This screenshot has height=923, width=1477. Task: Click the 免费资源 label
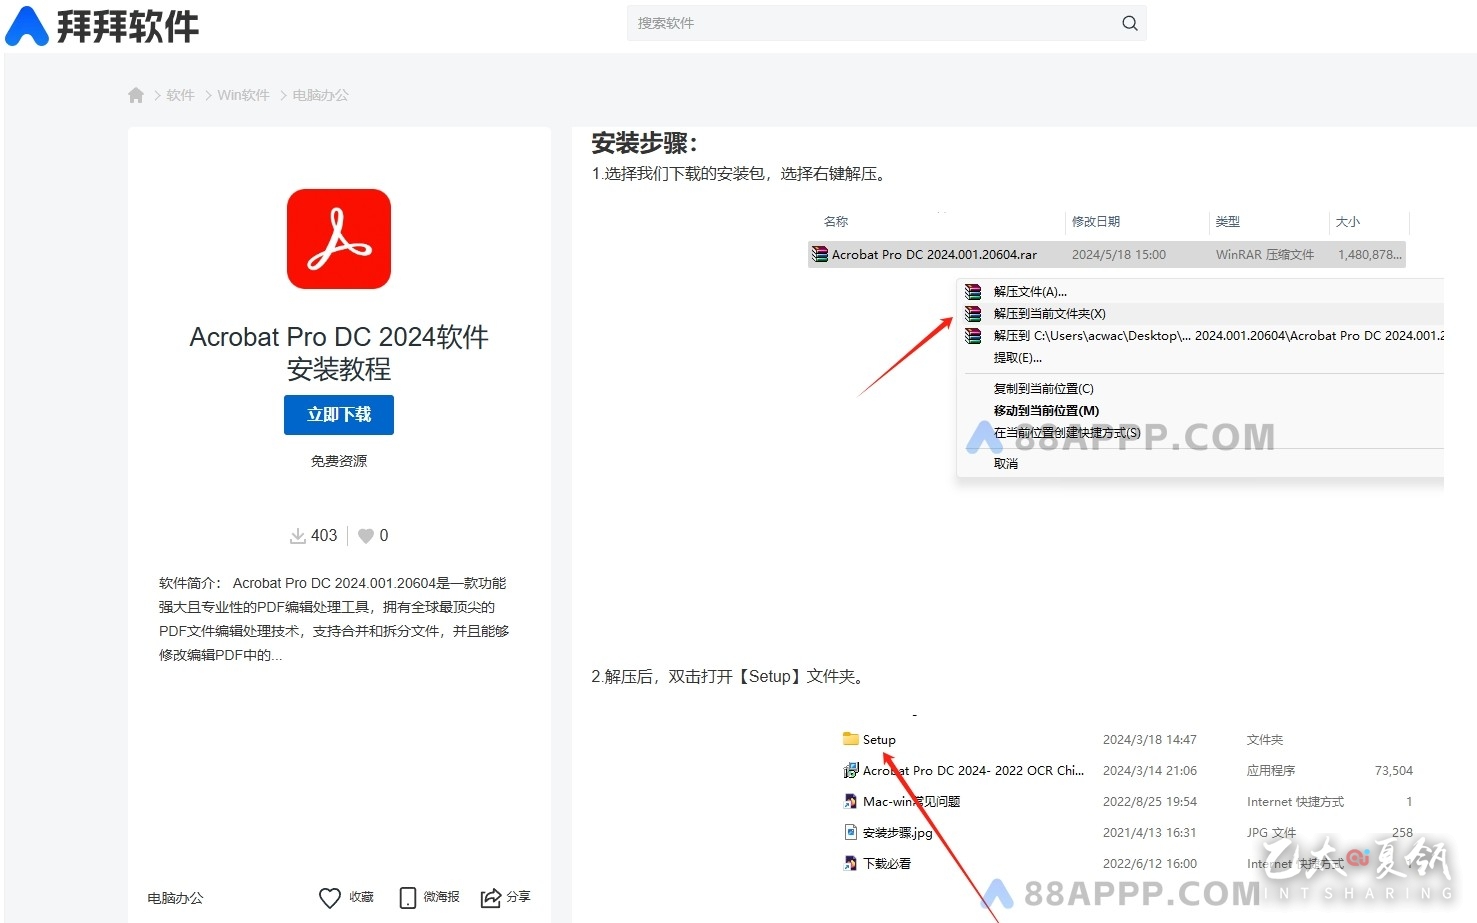tap(339, 461)
